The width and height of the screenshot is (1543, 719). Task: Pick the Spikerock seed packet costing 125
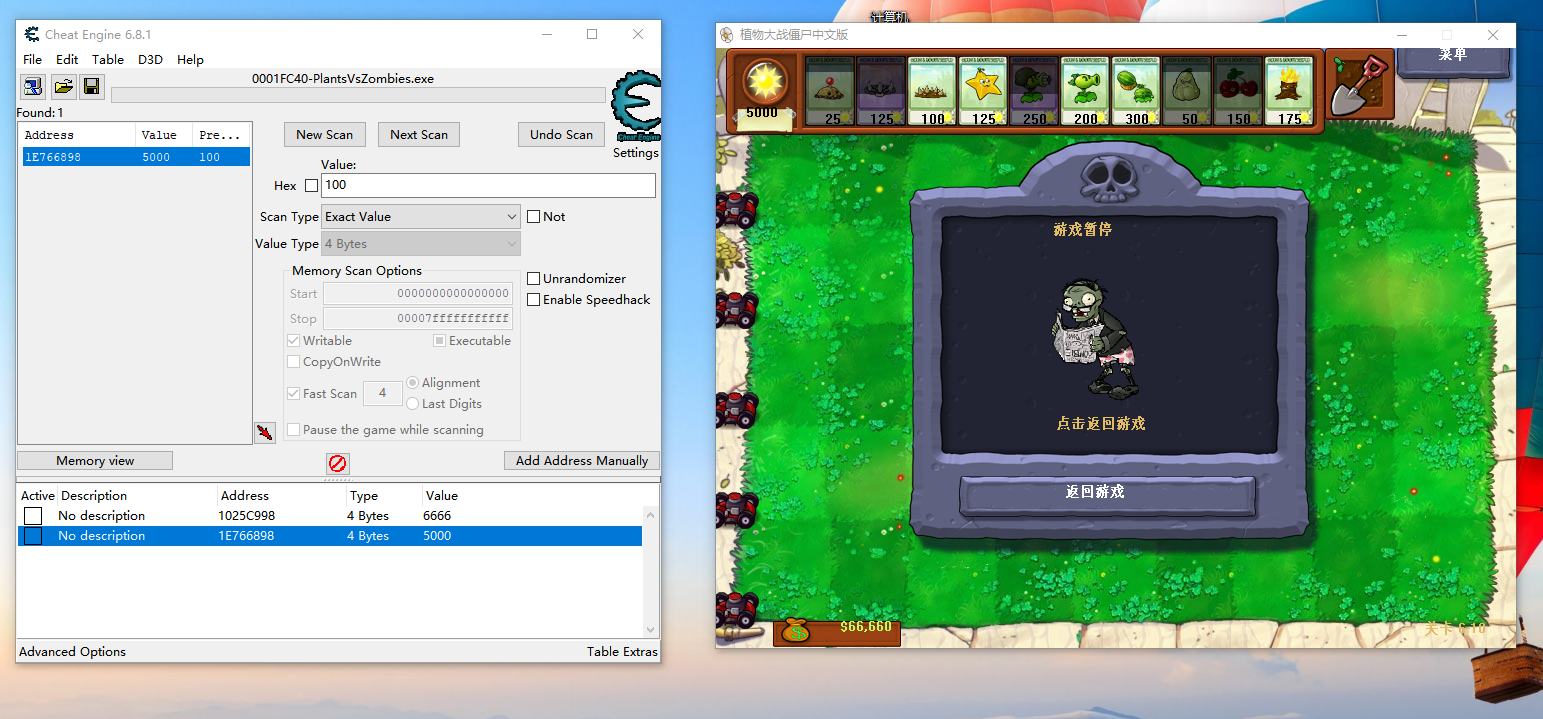(881, 91)
